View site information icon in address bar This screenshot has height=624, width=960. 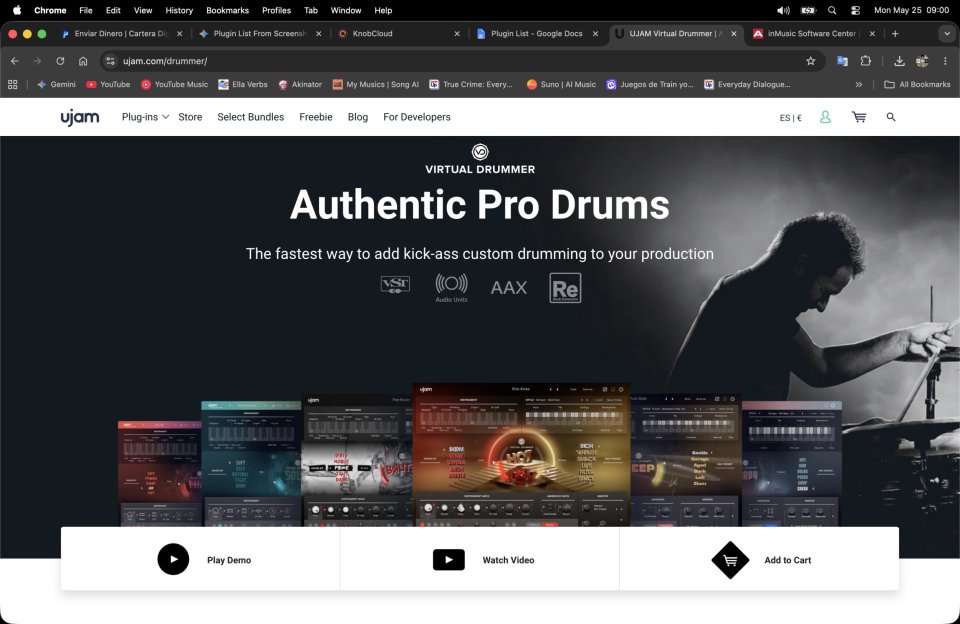coord(110,61)
